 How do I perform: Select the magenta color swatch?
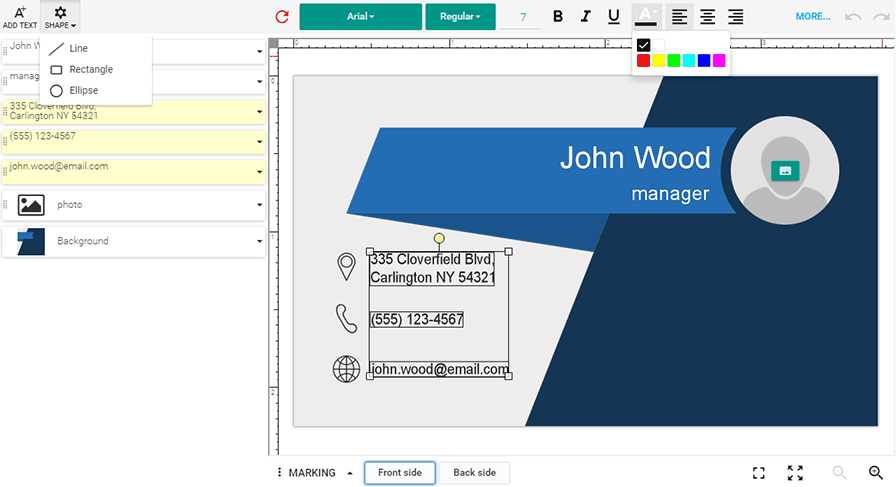[719, 61]
